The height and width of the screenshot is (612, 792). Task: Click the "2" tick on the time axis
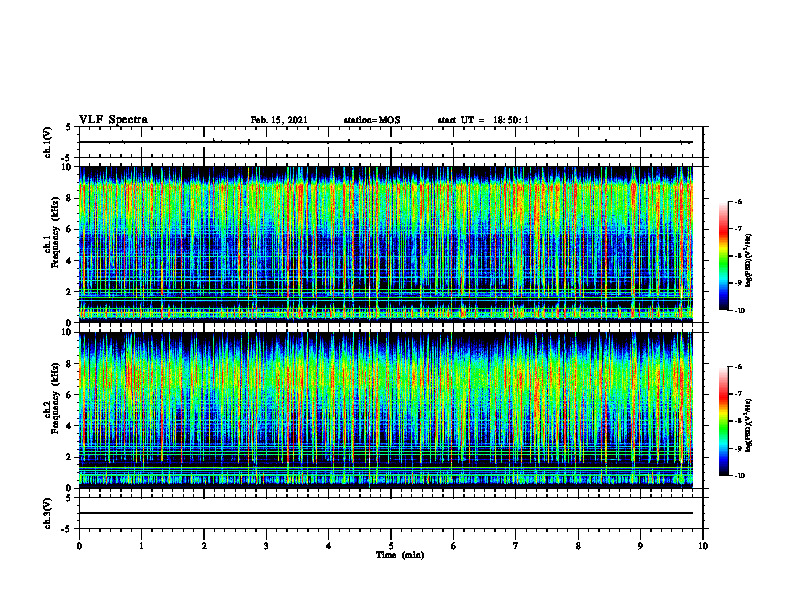coord(204,546)
